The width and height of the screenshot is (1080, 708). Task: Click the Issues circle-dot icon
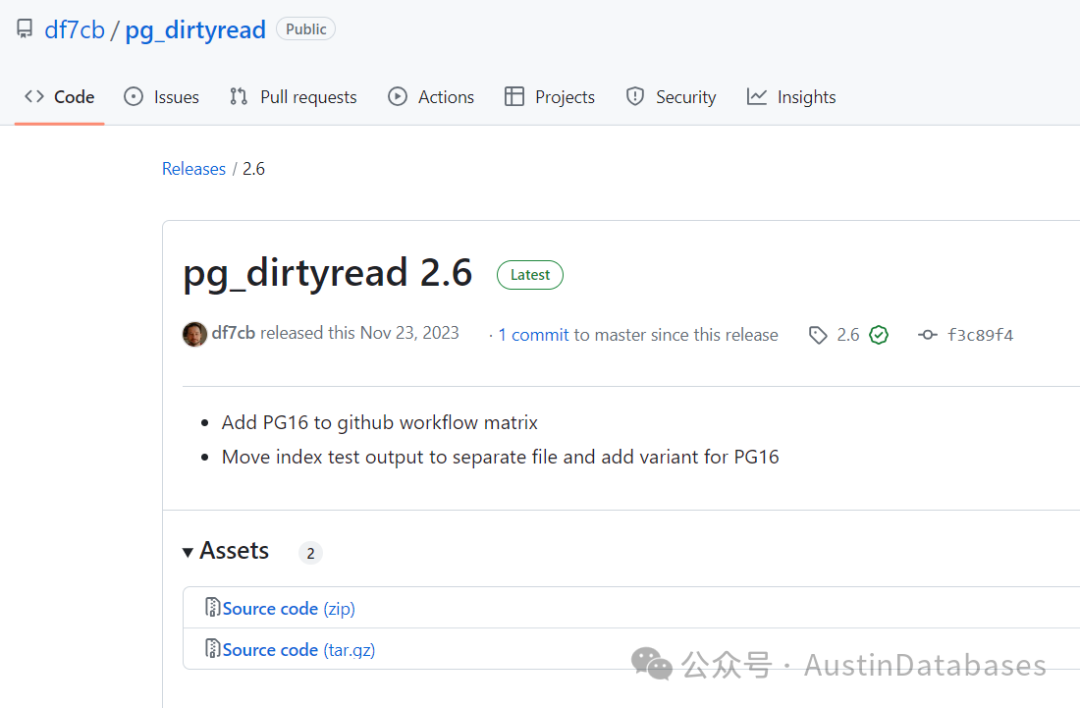[x=133, y=96]
